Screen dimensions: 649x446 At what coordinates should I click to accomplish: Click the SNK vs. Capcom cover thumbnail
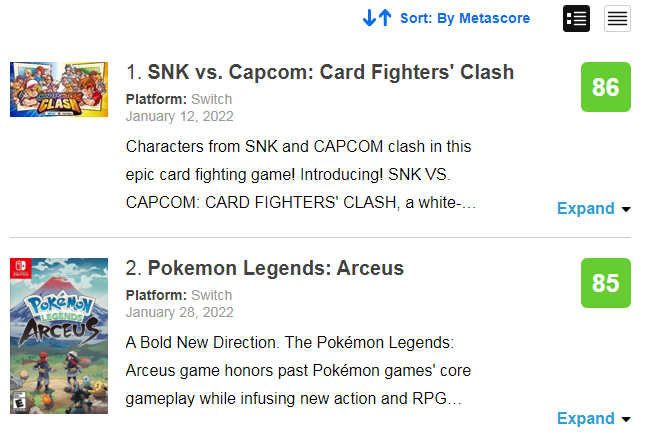(x=59, y=89)
